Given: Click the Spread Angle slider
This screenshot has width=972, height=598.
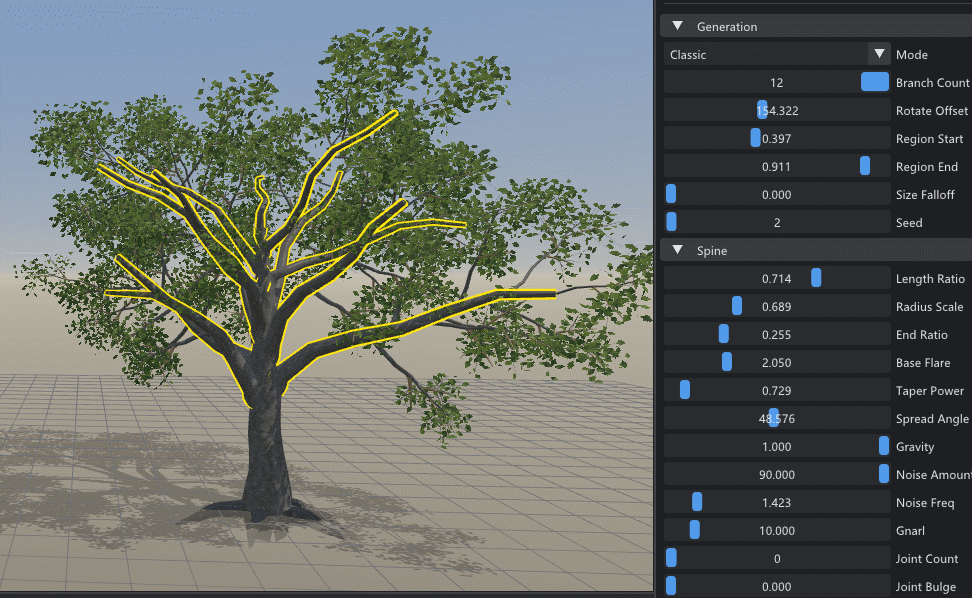Looking at the screenshot, I should [x=777, y=418].
